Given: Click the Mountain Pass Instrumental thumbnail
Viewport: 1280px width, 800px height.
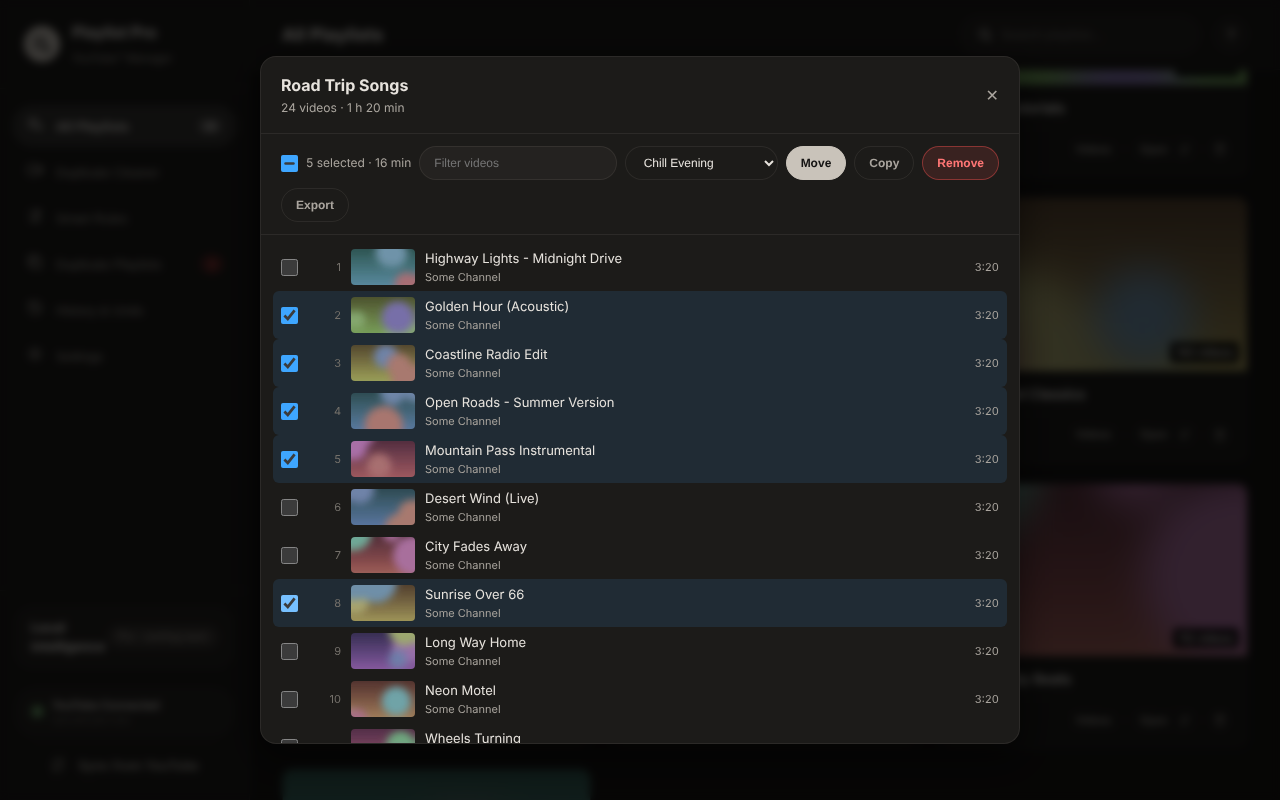Looking at the screenshot, I should [383, 459].
